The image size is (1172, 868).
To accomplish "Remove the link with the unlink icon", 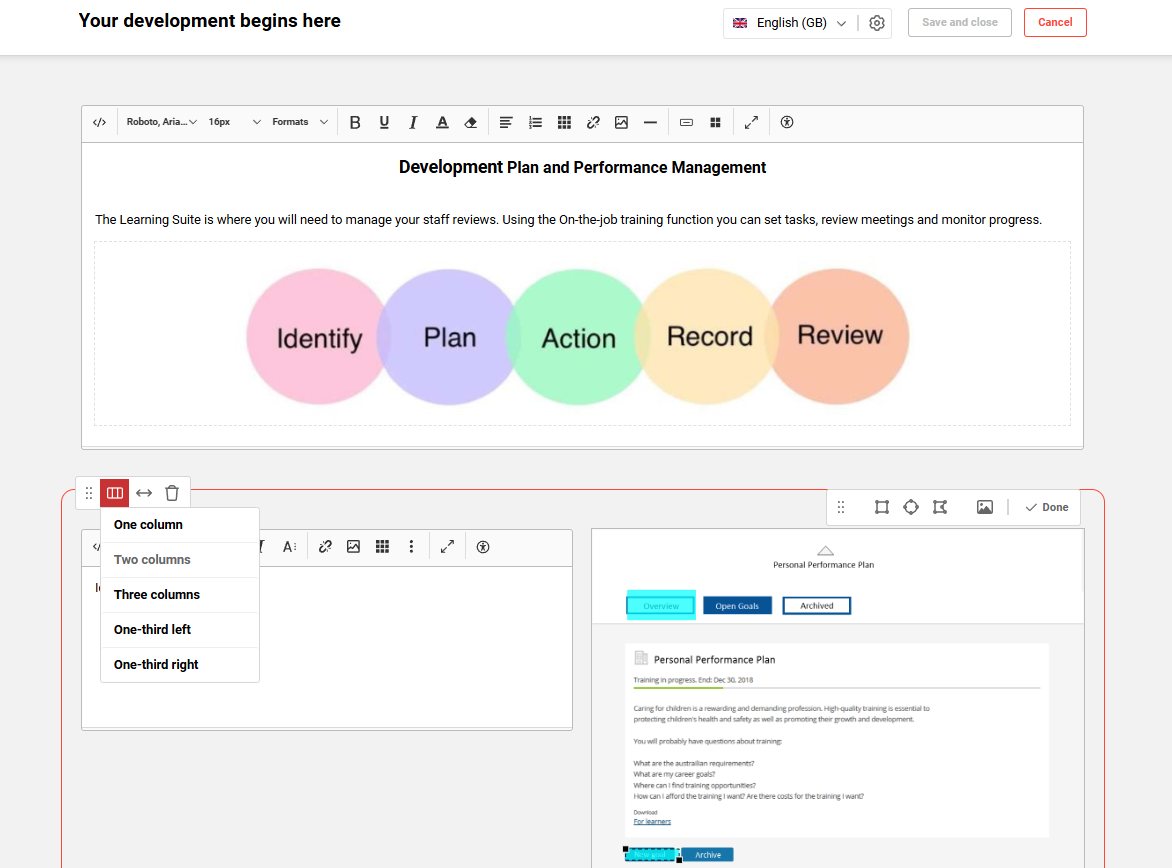I will [x=593, y=122].
